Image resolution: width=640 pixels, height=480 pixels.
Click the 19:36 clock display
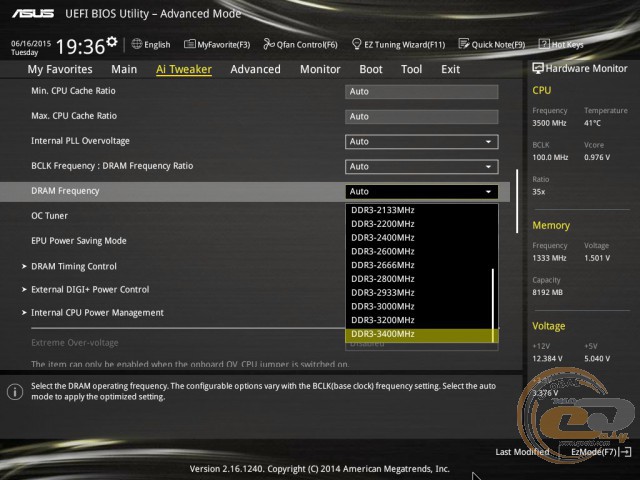[x=80, y=46]
